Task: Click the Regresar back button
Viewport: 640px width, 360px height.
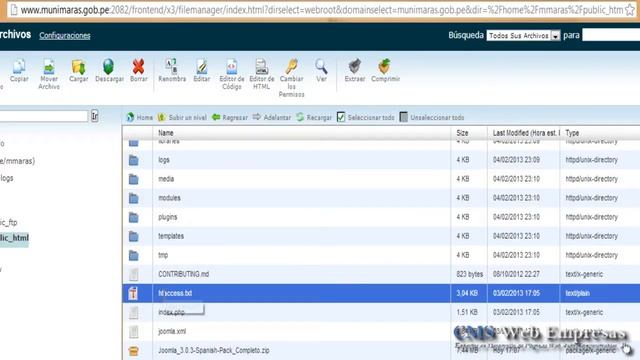Action: tap(230, 117)
